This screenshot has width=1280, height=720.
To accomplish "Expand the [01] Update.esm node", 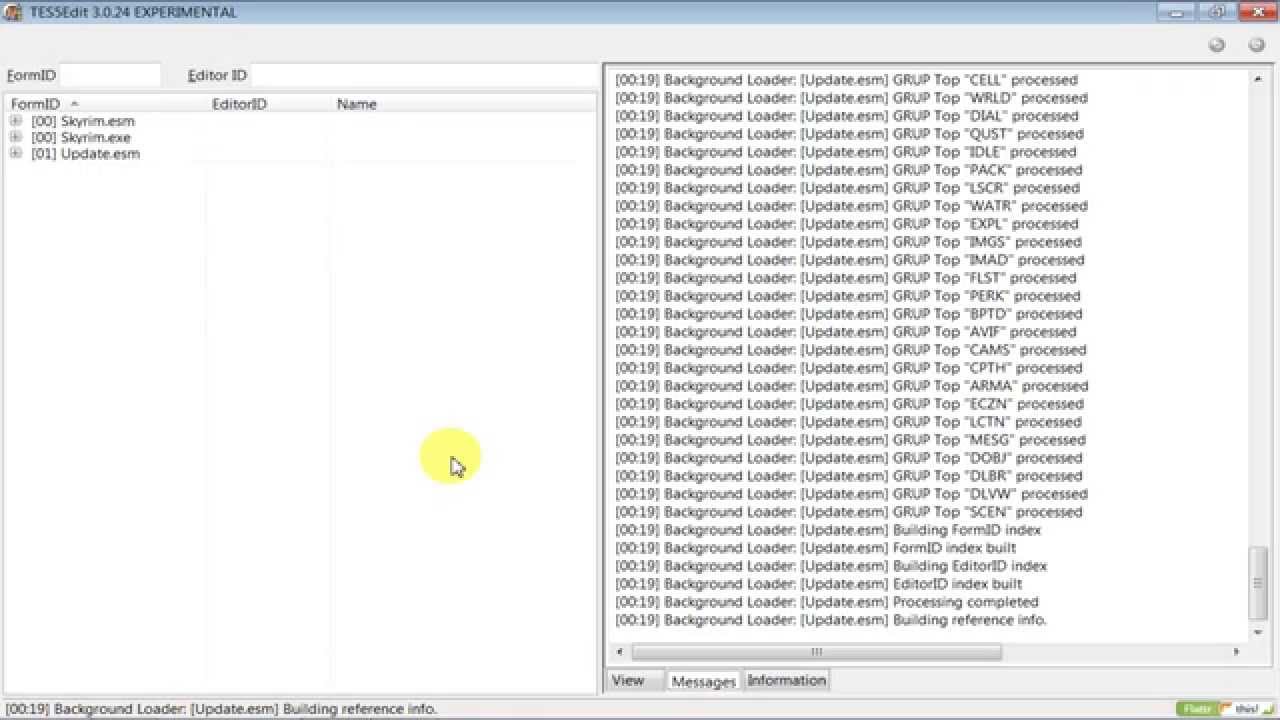I will 16,153.
